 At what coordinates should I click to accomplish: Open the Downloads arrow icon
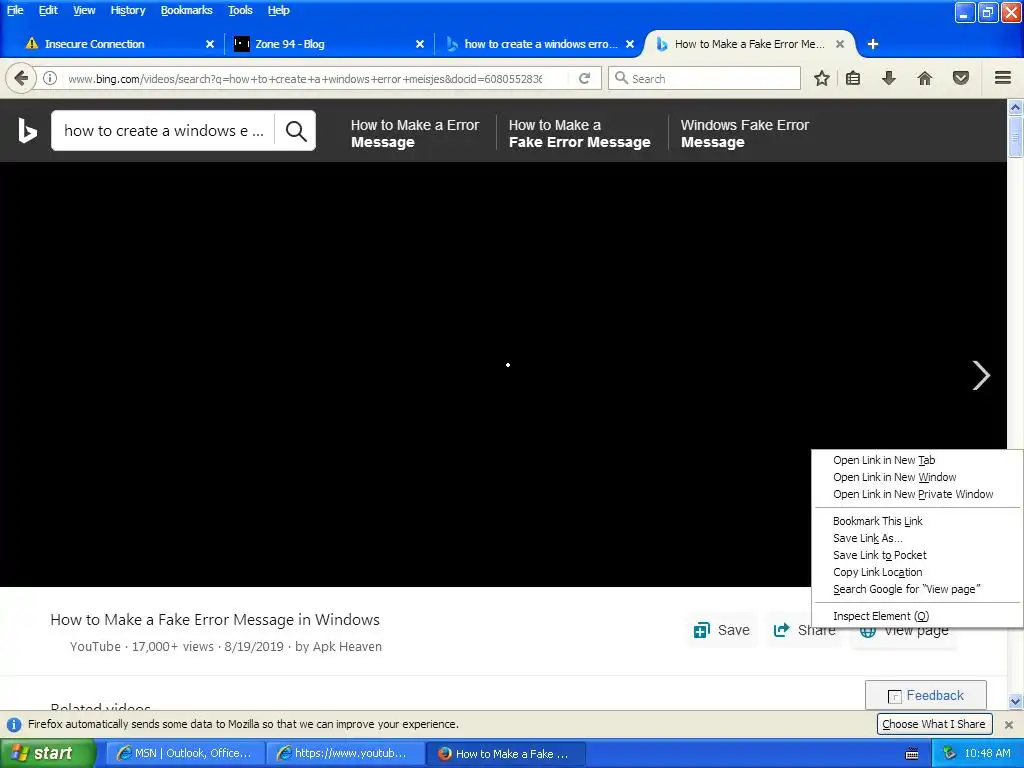888,78
